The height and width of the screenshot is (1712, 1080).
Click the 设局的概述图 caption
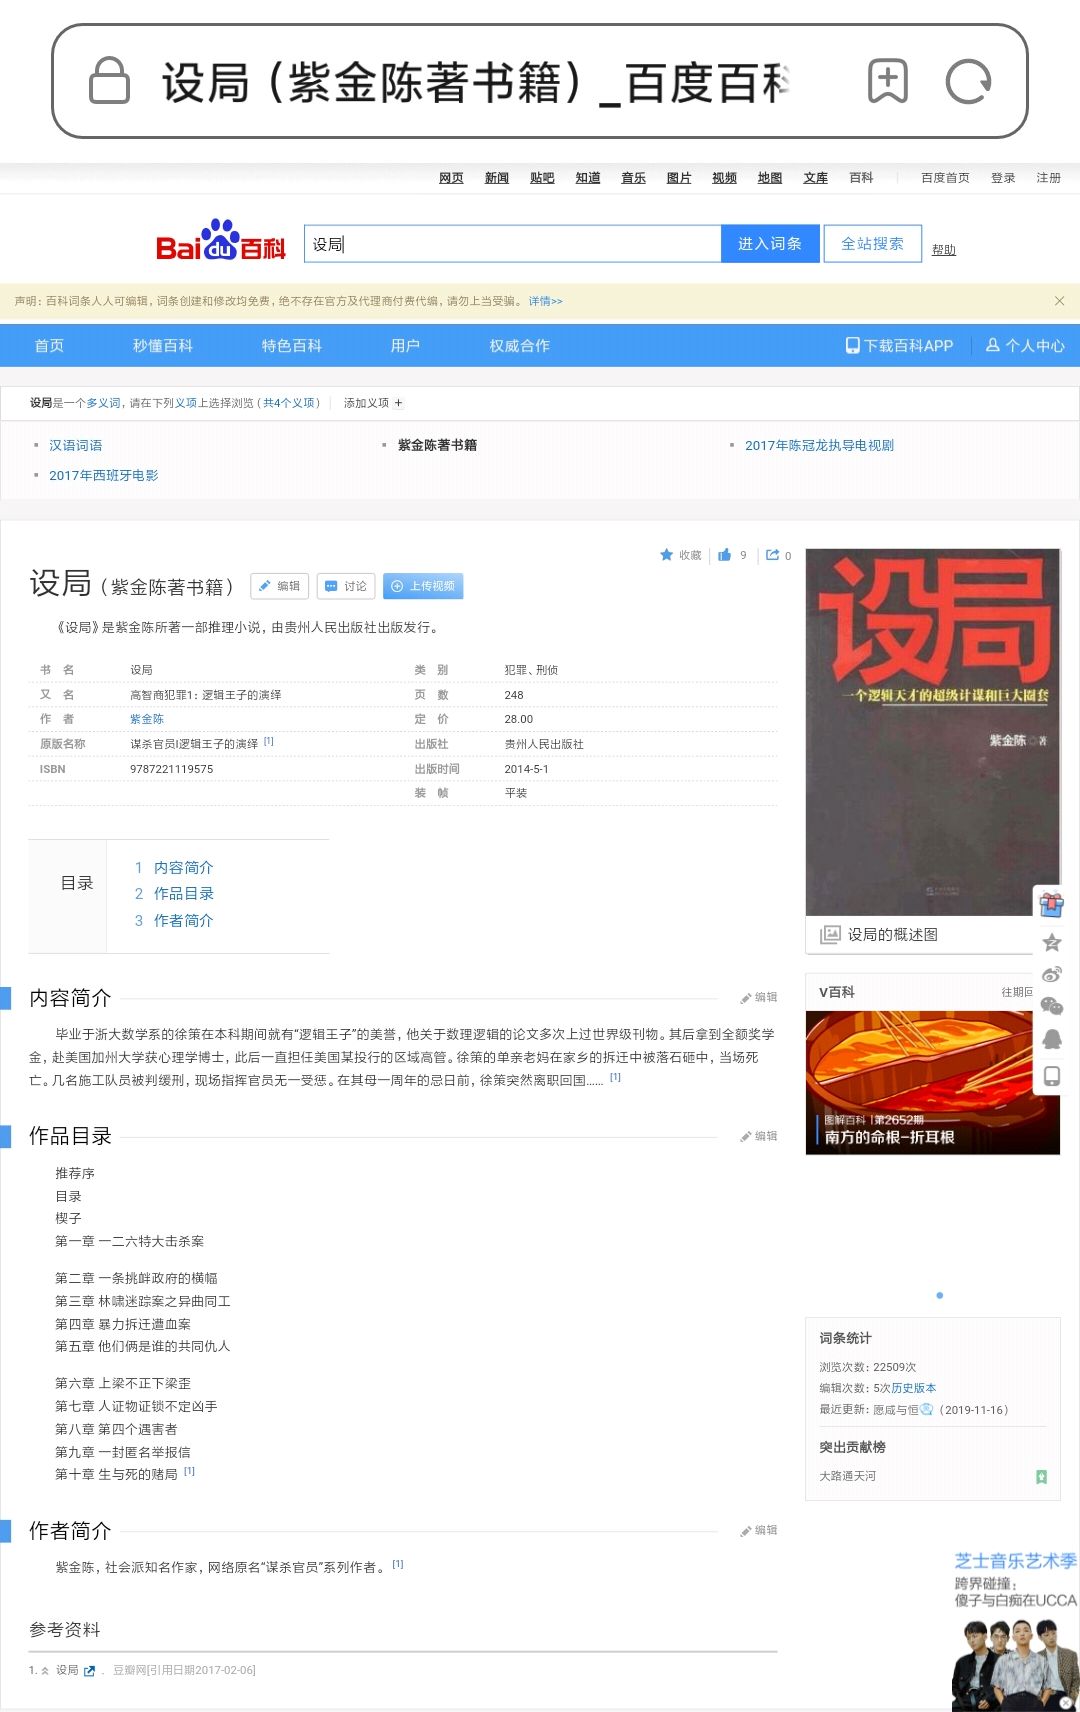(x=893, y=935)
